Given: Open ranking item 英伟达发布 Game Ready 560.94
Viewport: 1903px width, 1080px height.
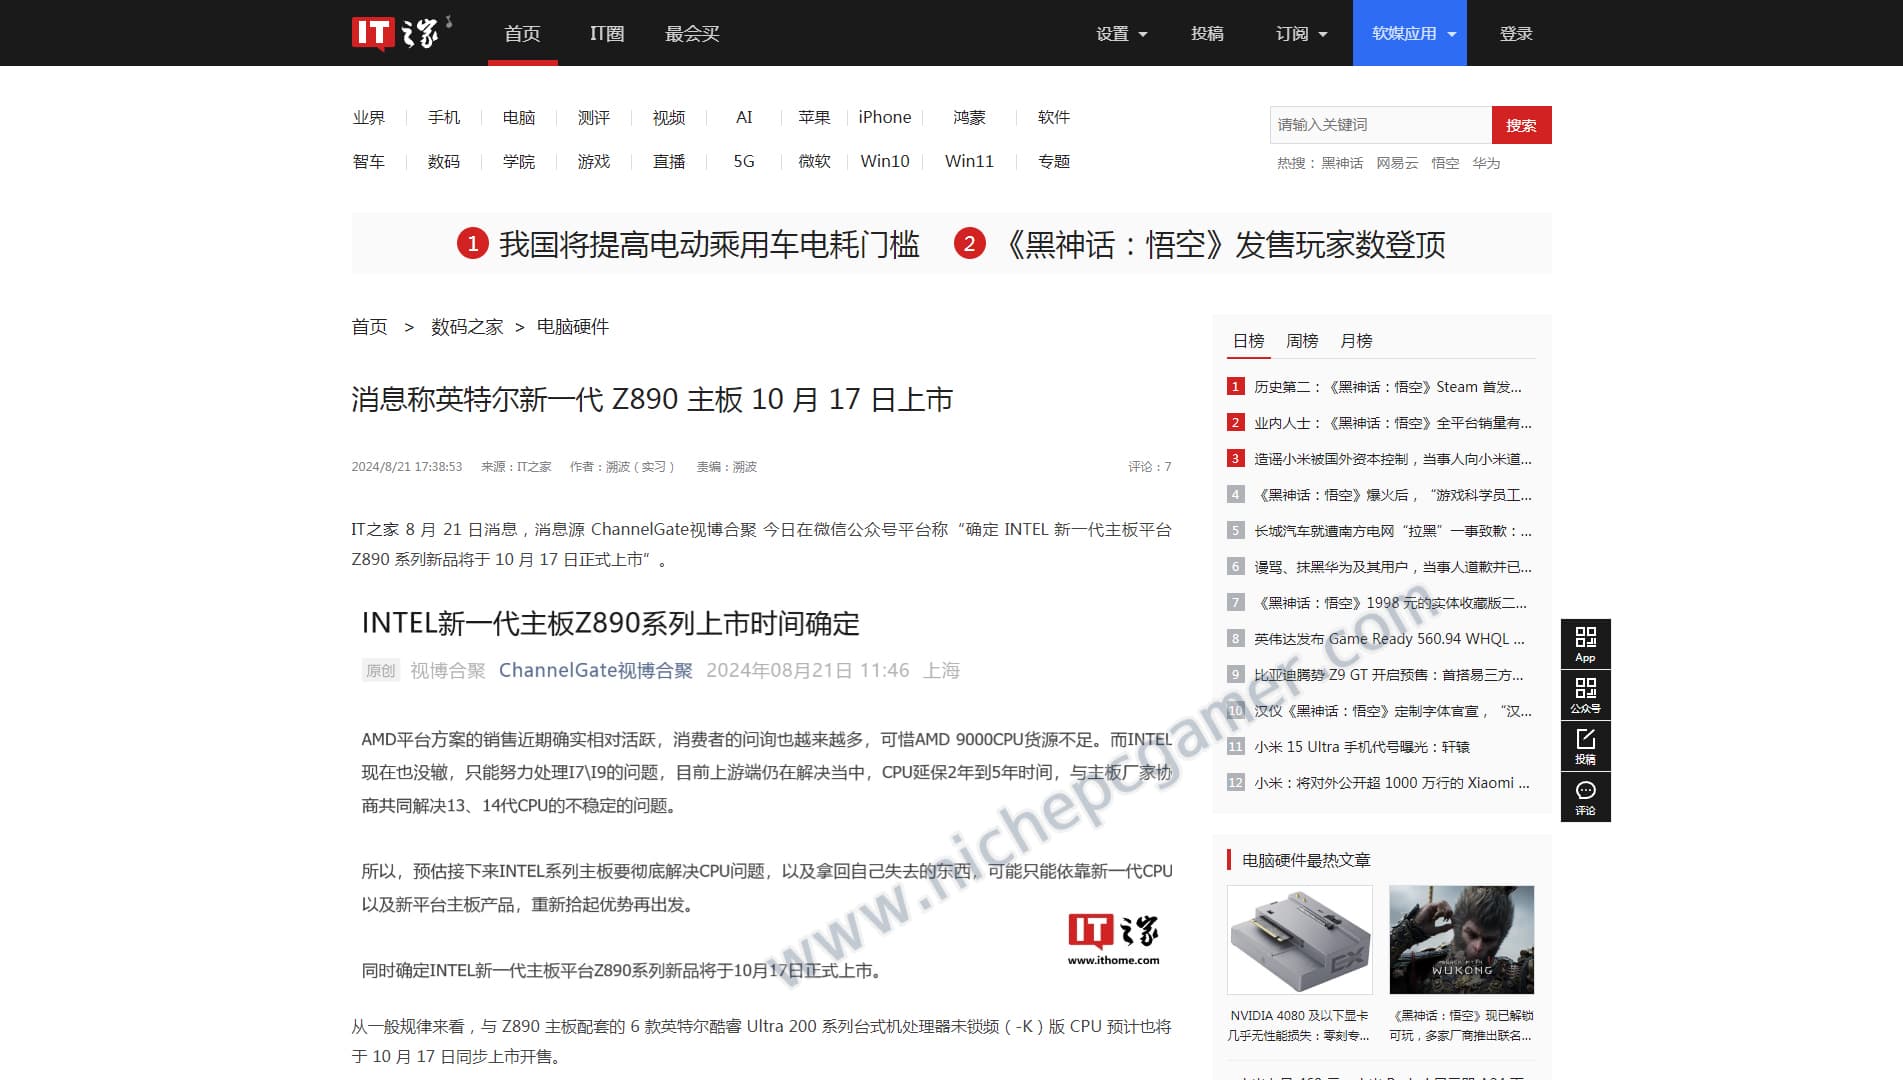Looking at the screenshot, I should [1390, 639].
